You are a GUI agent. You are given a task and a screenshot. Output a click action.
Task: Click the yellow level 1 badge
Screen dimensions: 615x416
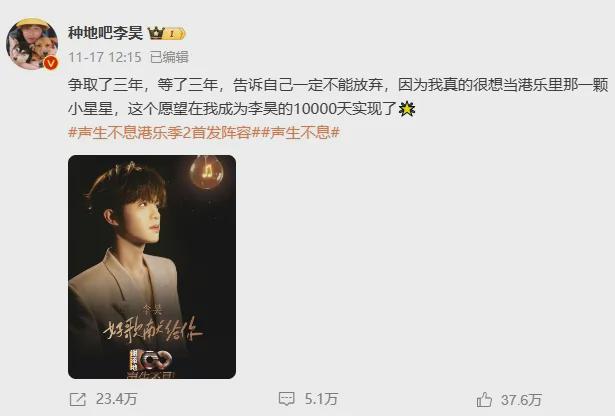pyautogui.click(x=174, y=34)
